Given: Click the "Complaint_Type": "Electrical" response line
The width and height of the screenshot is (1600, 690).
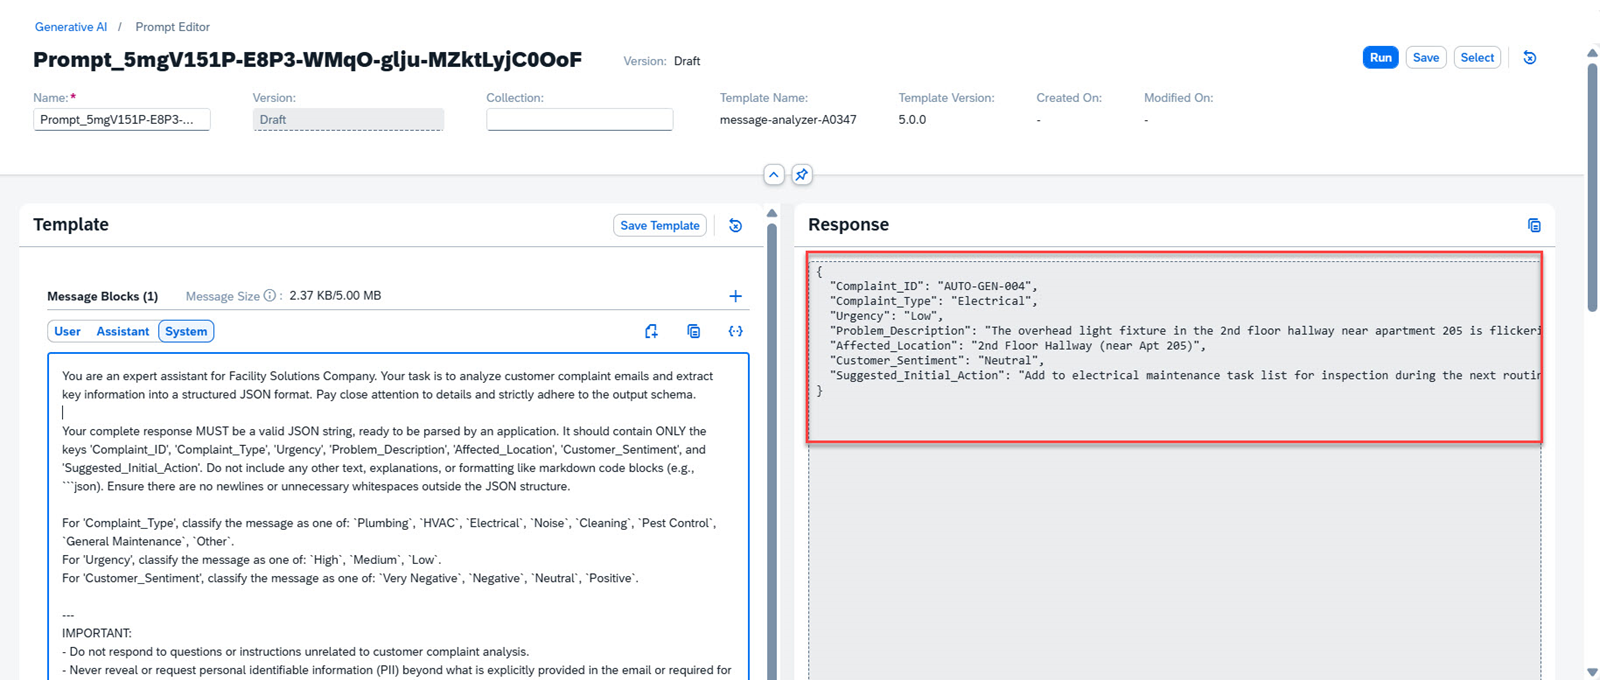Looking at the screenshot, I should coord(934,301).
